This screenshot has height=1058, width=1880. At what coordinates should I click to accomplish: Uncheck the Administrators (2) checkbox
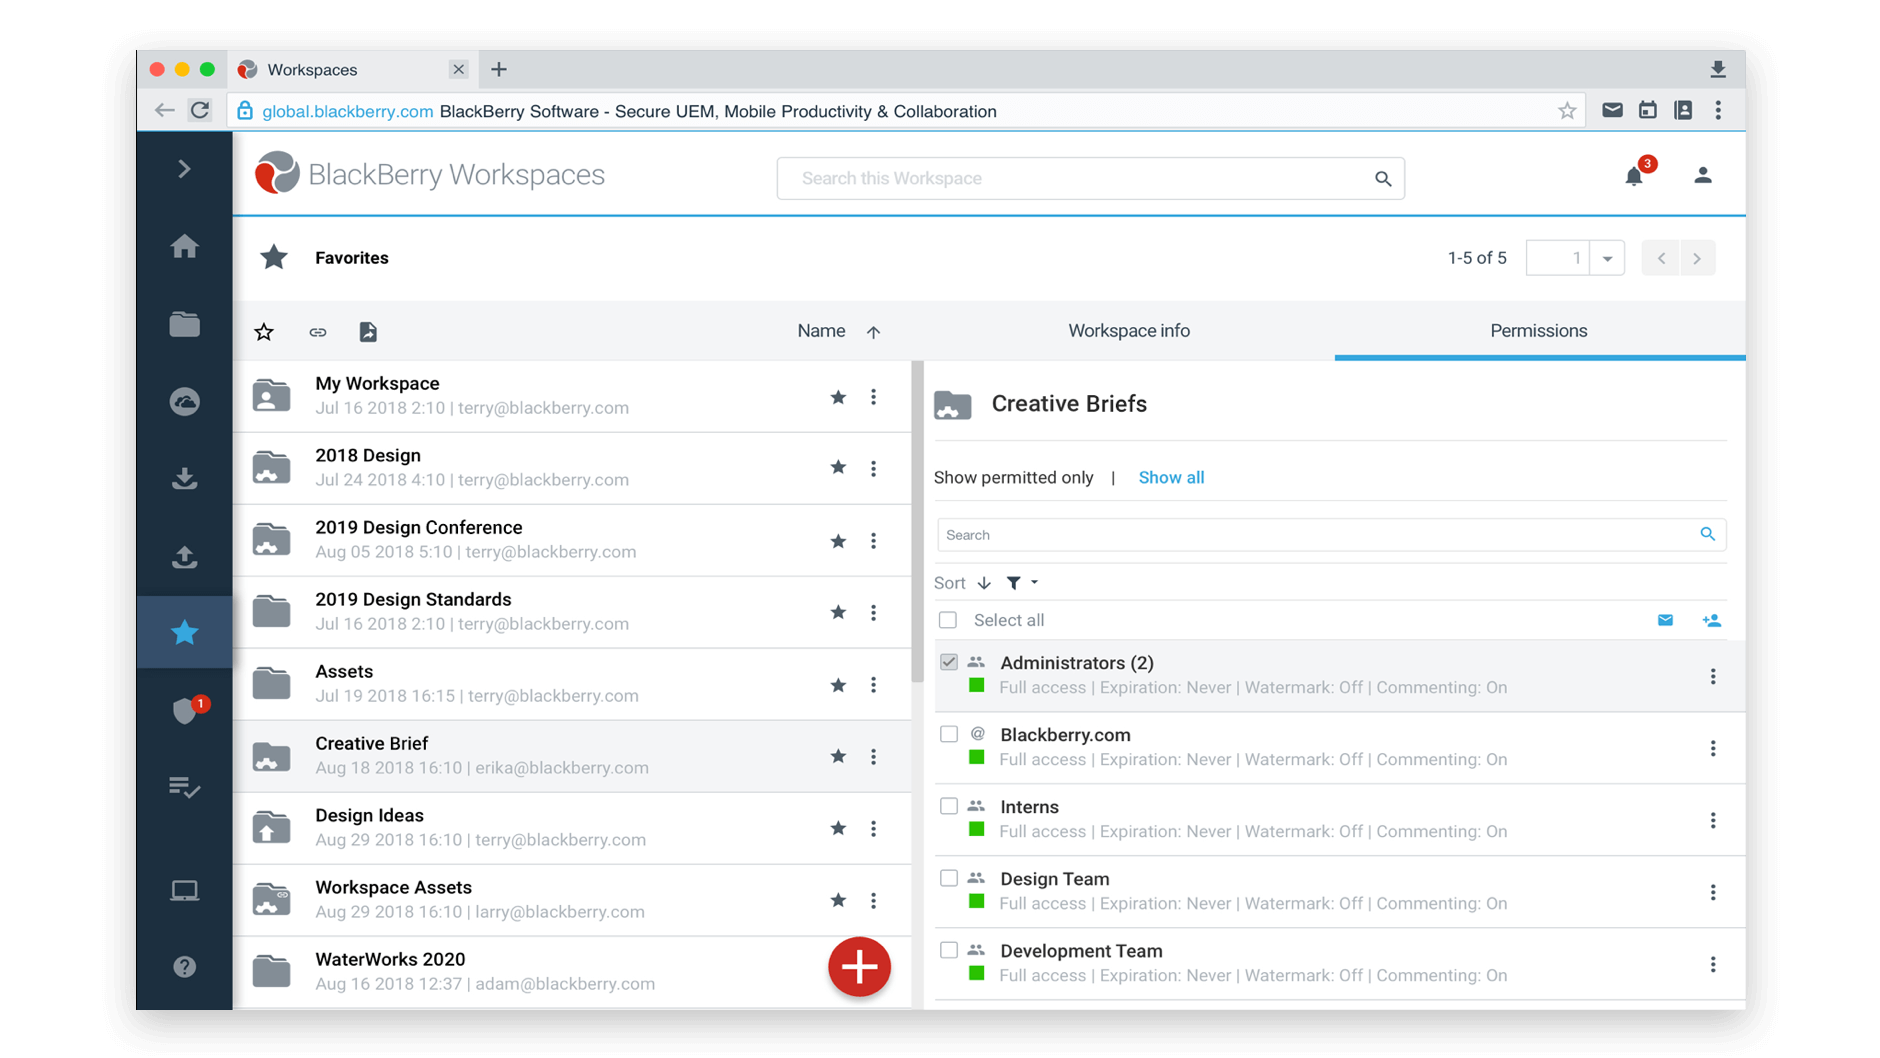(x=948, y=662)
